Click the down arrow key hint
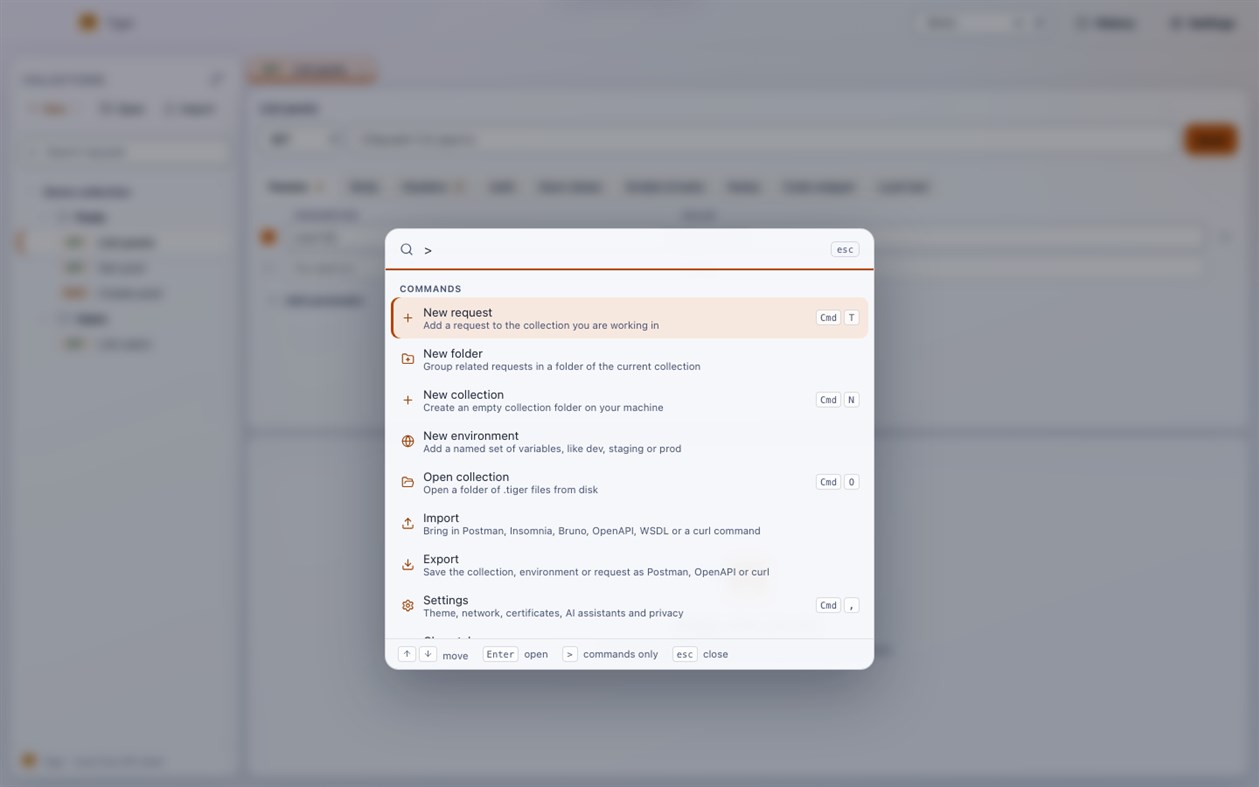Image resolution: width=1259 pixels, height=787 pixels. coord(427,654)
